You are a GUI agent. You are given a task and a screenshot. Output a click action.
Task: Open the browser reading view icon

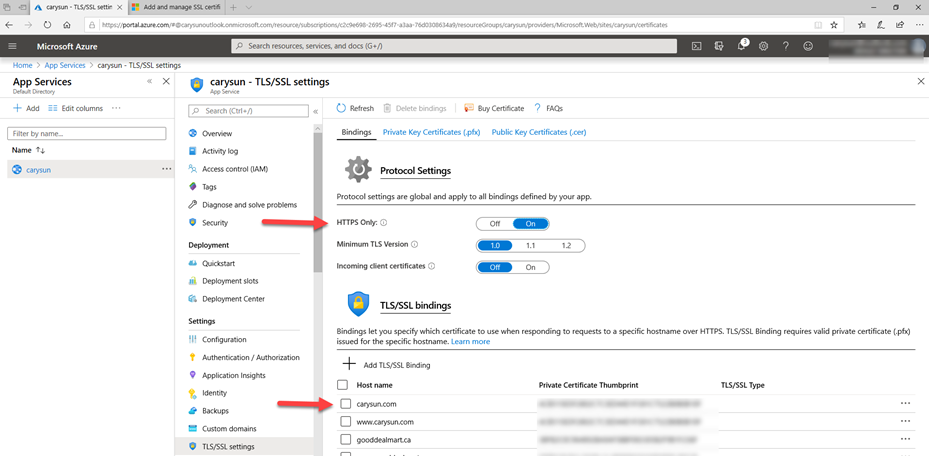tap(818, 25)
